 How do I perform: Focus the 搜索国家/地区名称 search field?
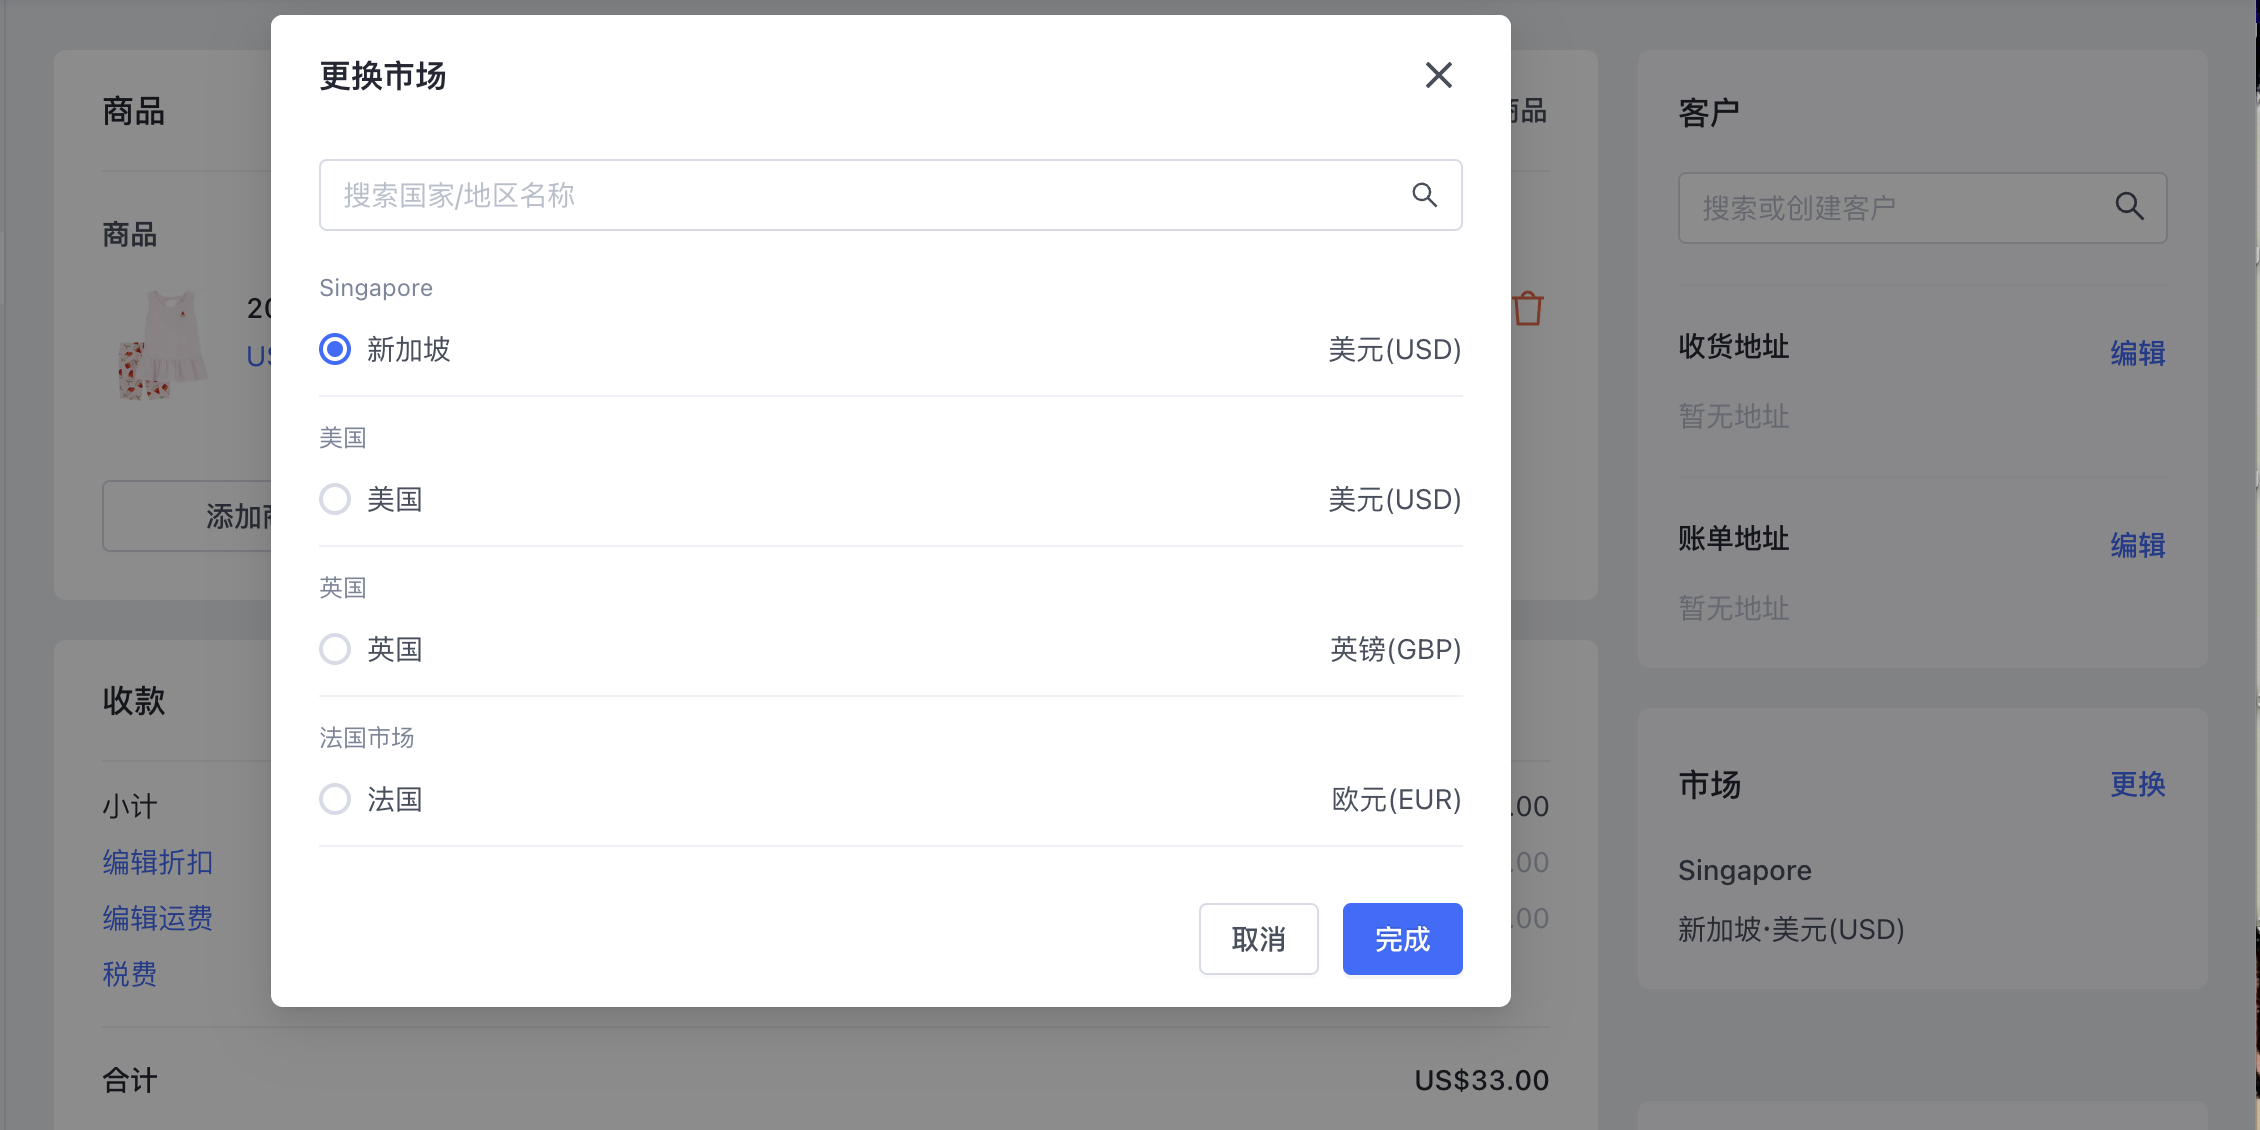coord(860,195)
